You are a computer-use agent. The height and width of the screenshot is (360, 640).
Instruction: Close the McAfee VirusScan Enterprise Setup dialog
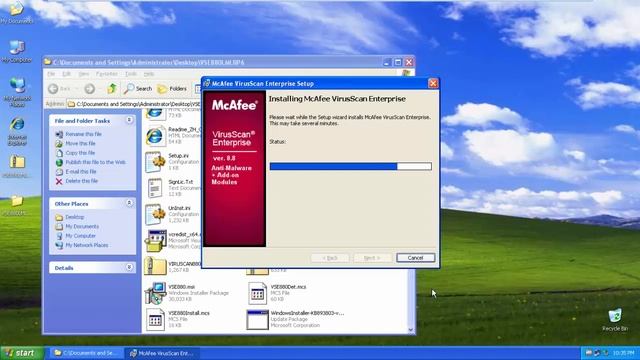tap(433, 83)
